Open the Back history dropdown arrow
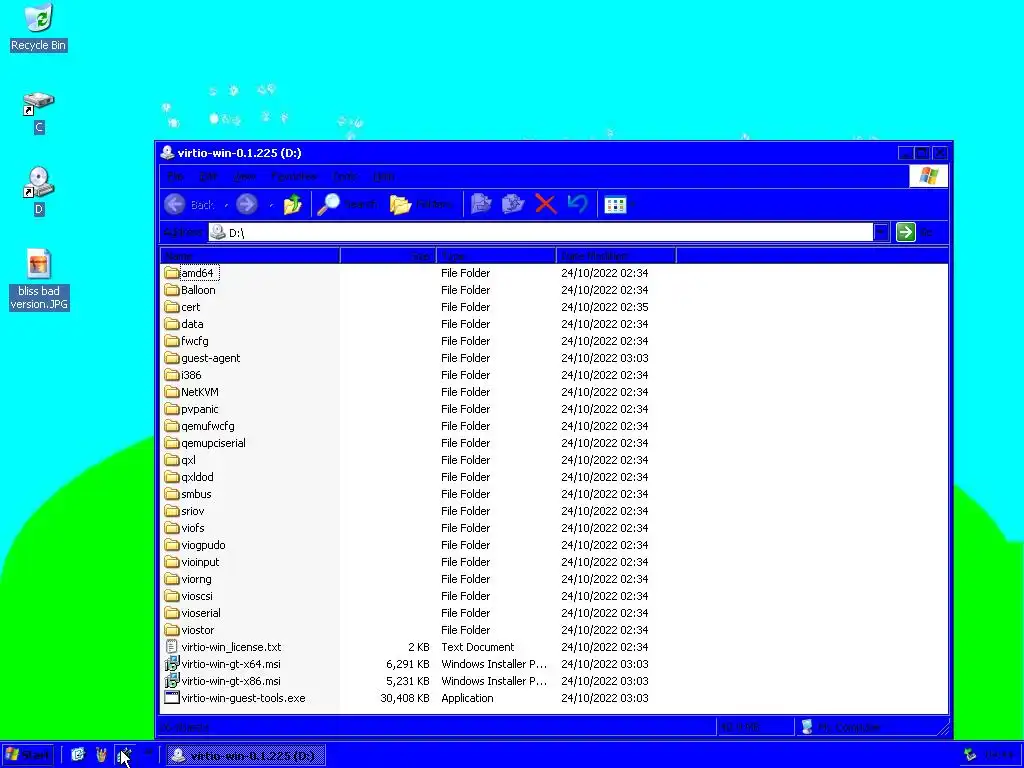Screen dimensions: 1024x768 [226, 205]
